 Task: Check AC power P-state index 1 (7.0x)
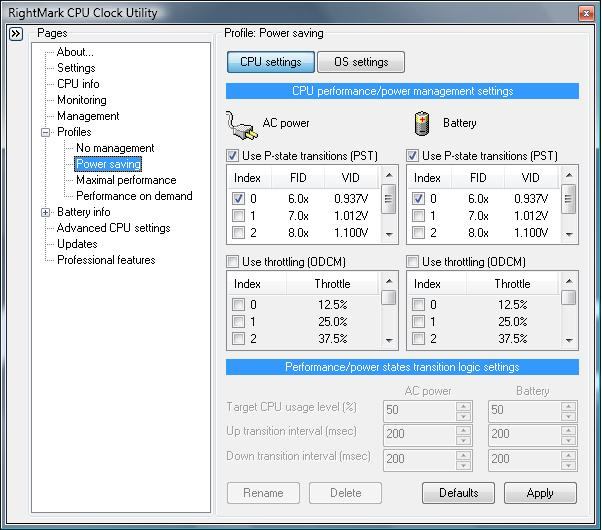click(x=238, y=215)
